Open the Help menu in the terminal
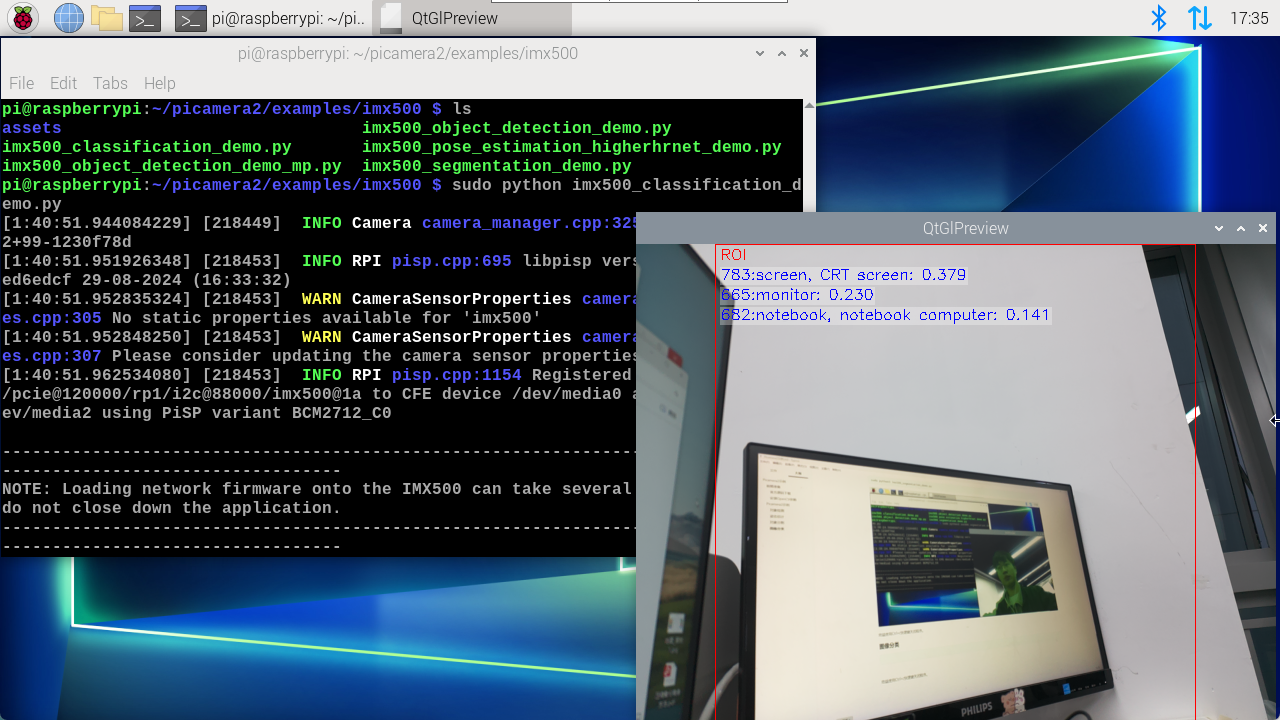Image resolution: width=1280 pixels, height=720 pixels. 159,83
